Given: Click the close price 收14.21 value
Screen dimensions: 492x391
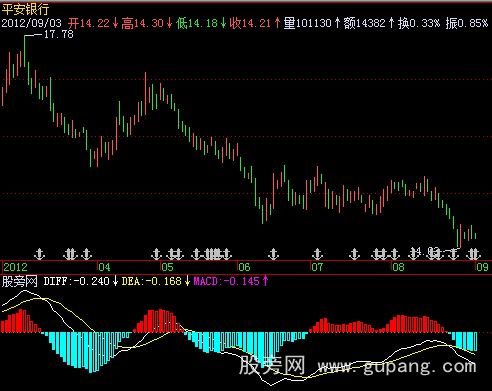Looking at the screenshot, I should click(250, 23).
